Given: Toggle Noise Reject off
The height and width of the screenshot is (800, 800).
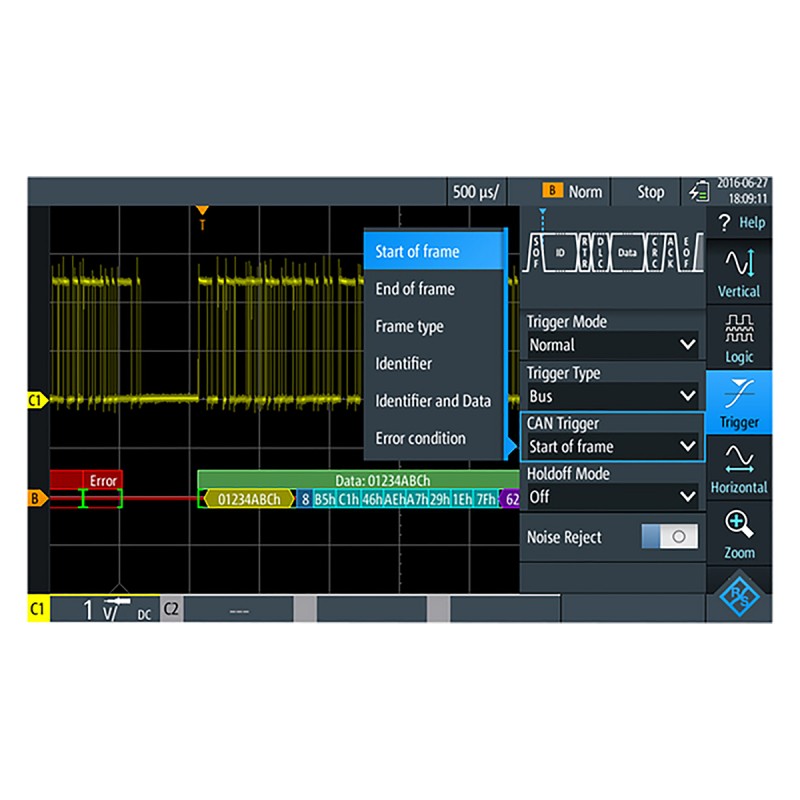Looking at the screenshot, I should click(668, 537).
